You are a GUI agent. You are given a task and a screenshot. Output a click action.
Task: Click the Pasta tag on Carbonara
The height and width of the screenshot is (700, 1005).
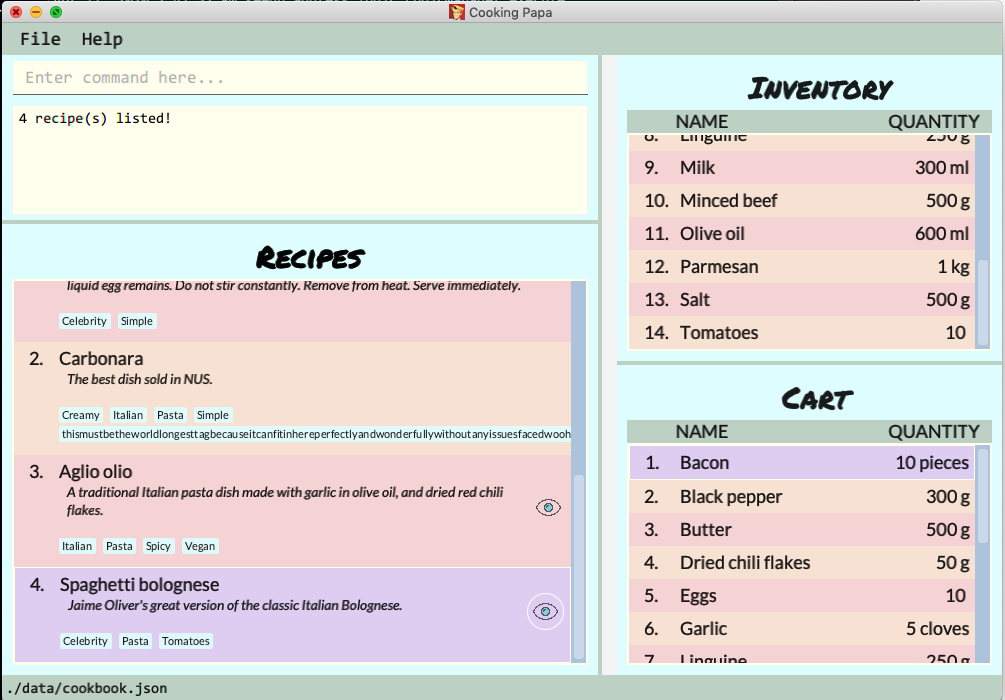170,415
